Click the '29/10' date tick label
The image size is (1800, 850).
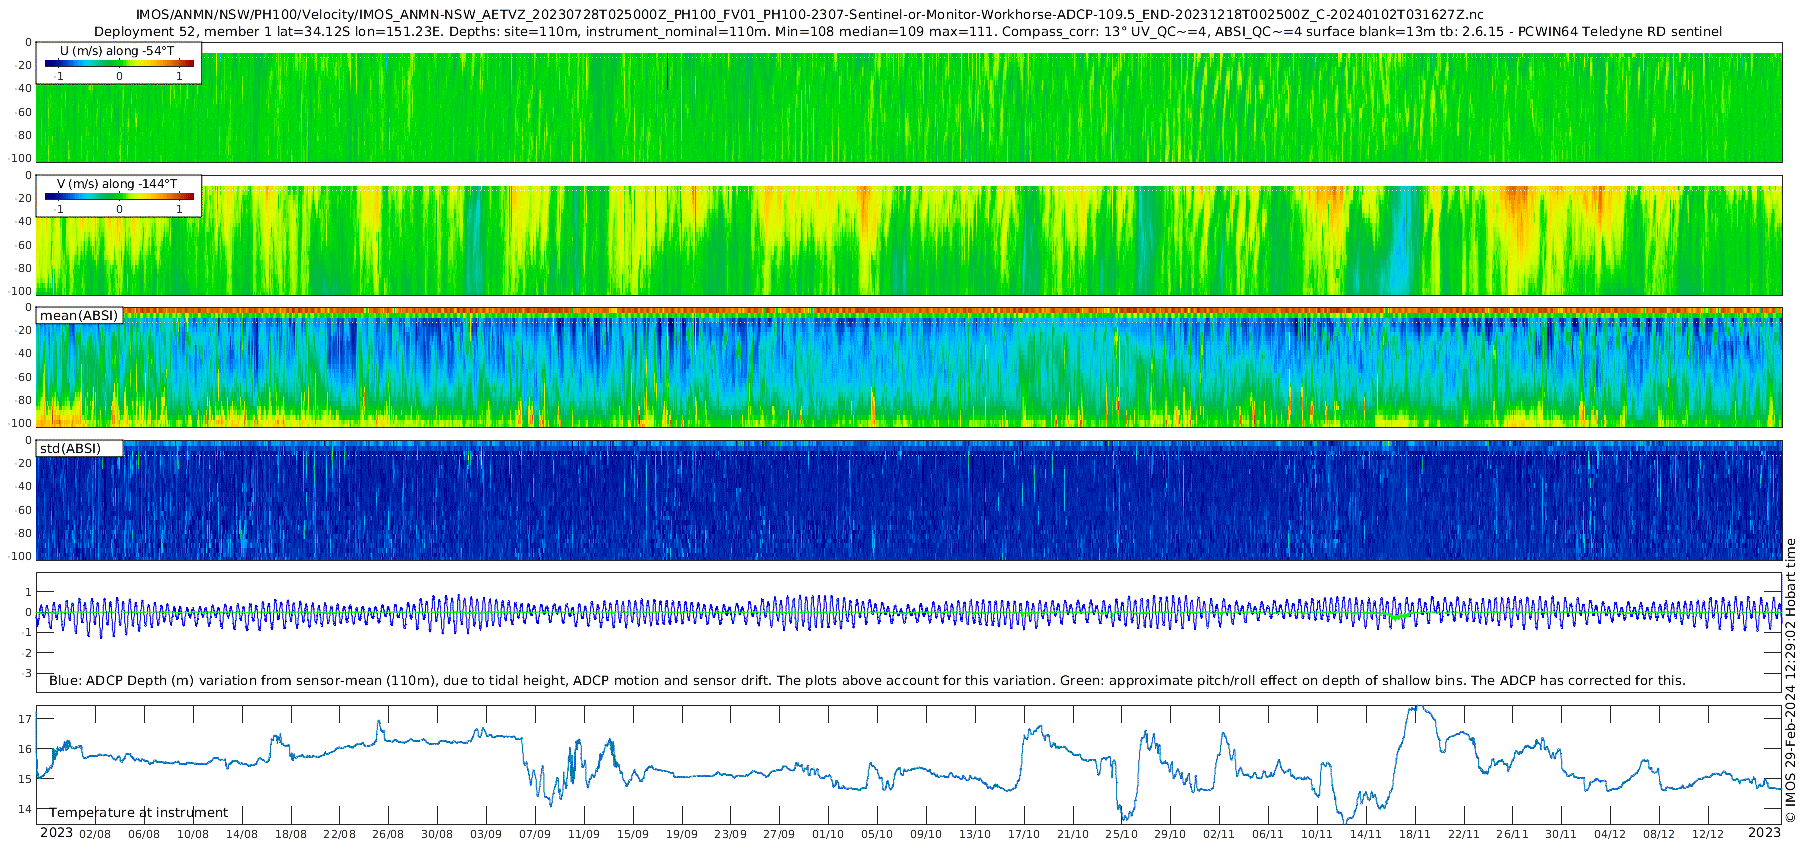coord(1170,834)
